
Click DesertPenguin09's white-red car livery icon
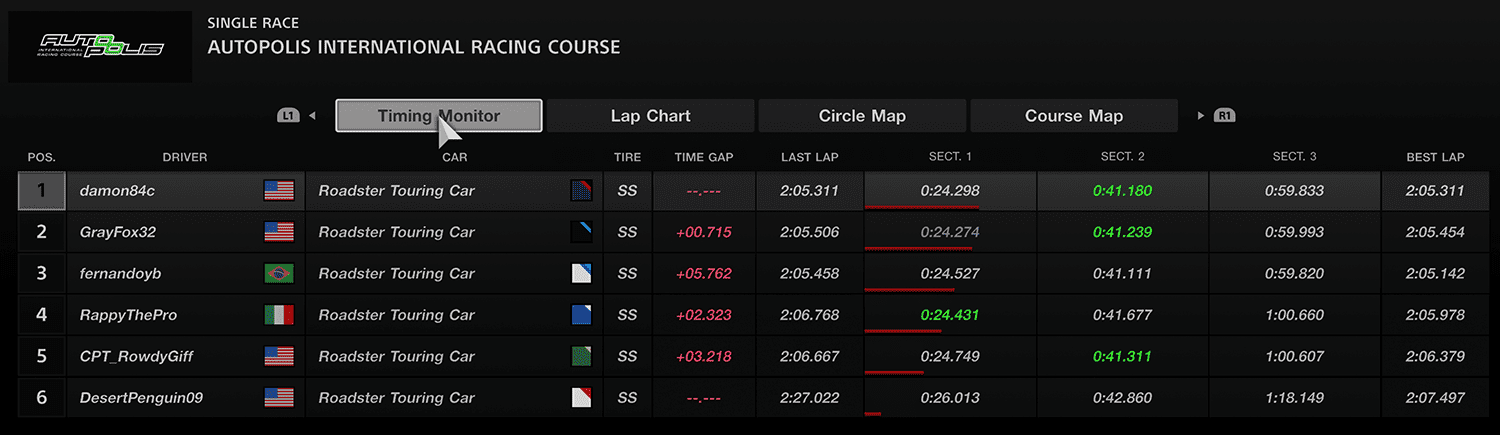582,398
